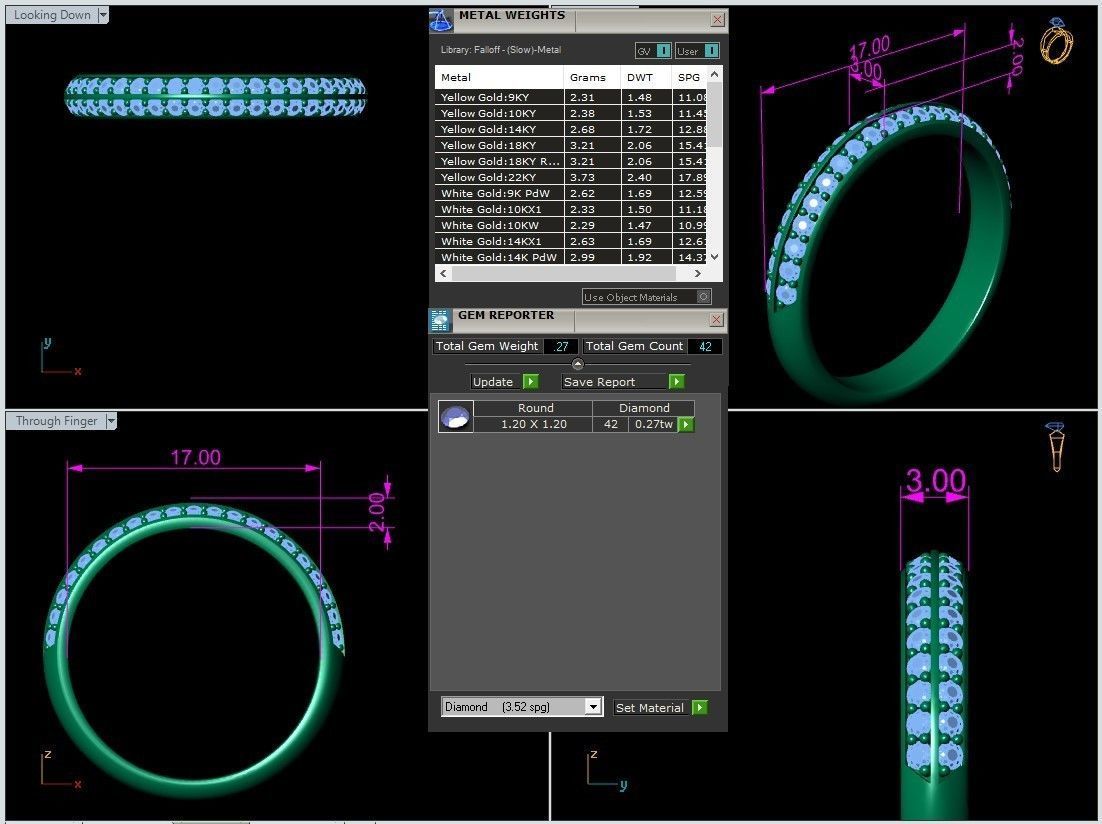The width and height of the screenshot is (1102, 824).
Task: Click the green arrow next to Update
Action: (531, 382)
